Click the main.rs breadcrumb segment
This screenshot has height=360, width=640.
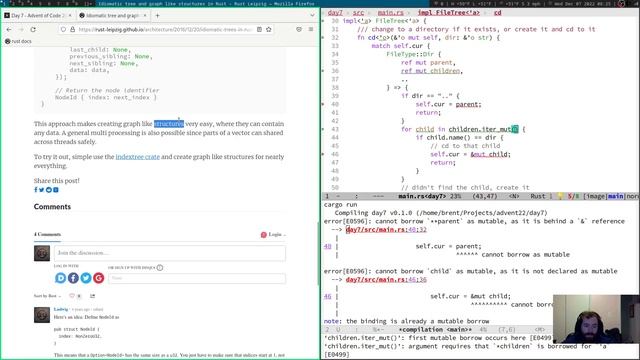[x=391, y=13]
